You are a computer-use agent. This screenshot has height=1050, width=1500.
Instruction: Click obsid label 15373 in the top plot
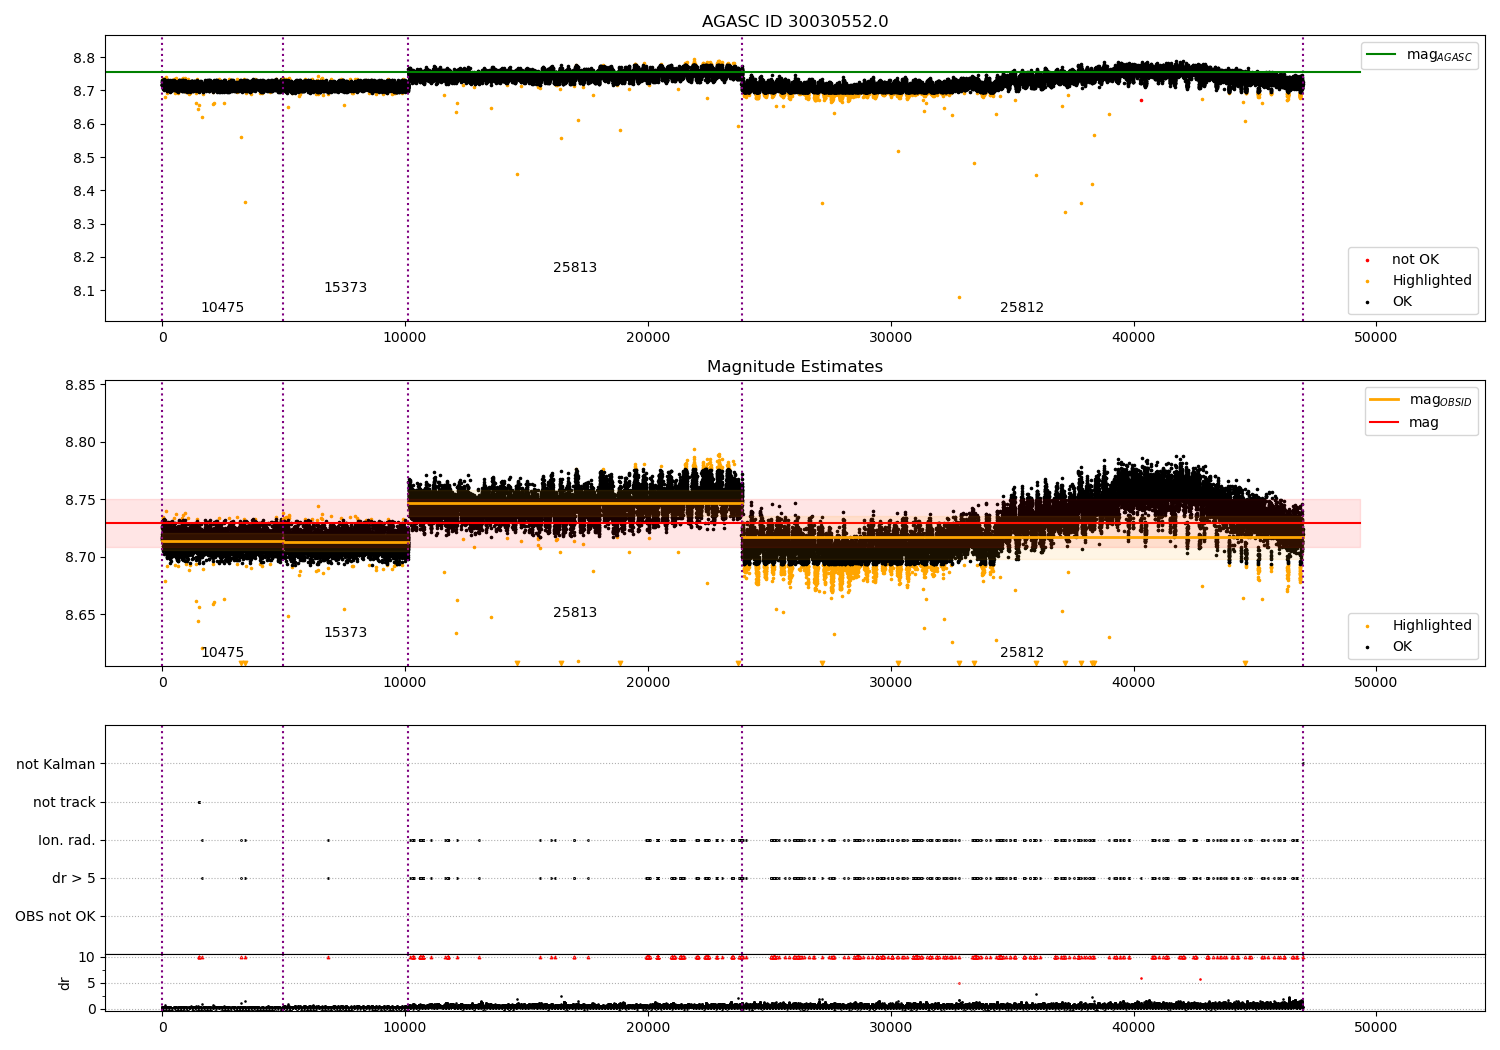[x=345, y=288]
